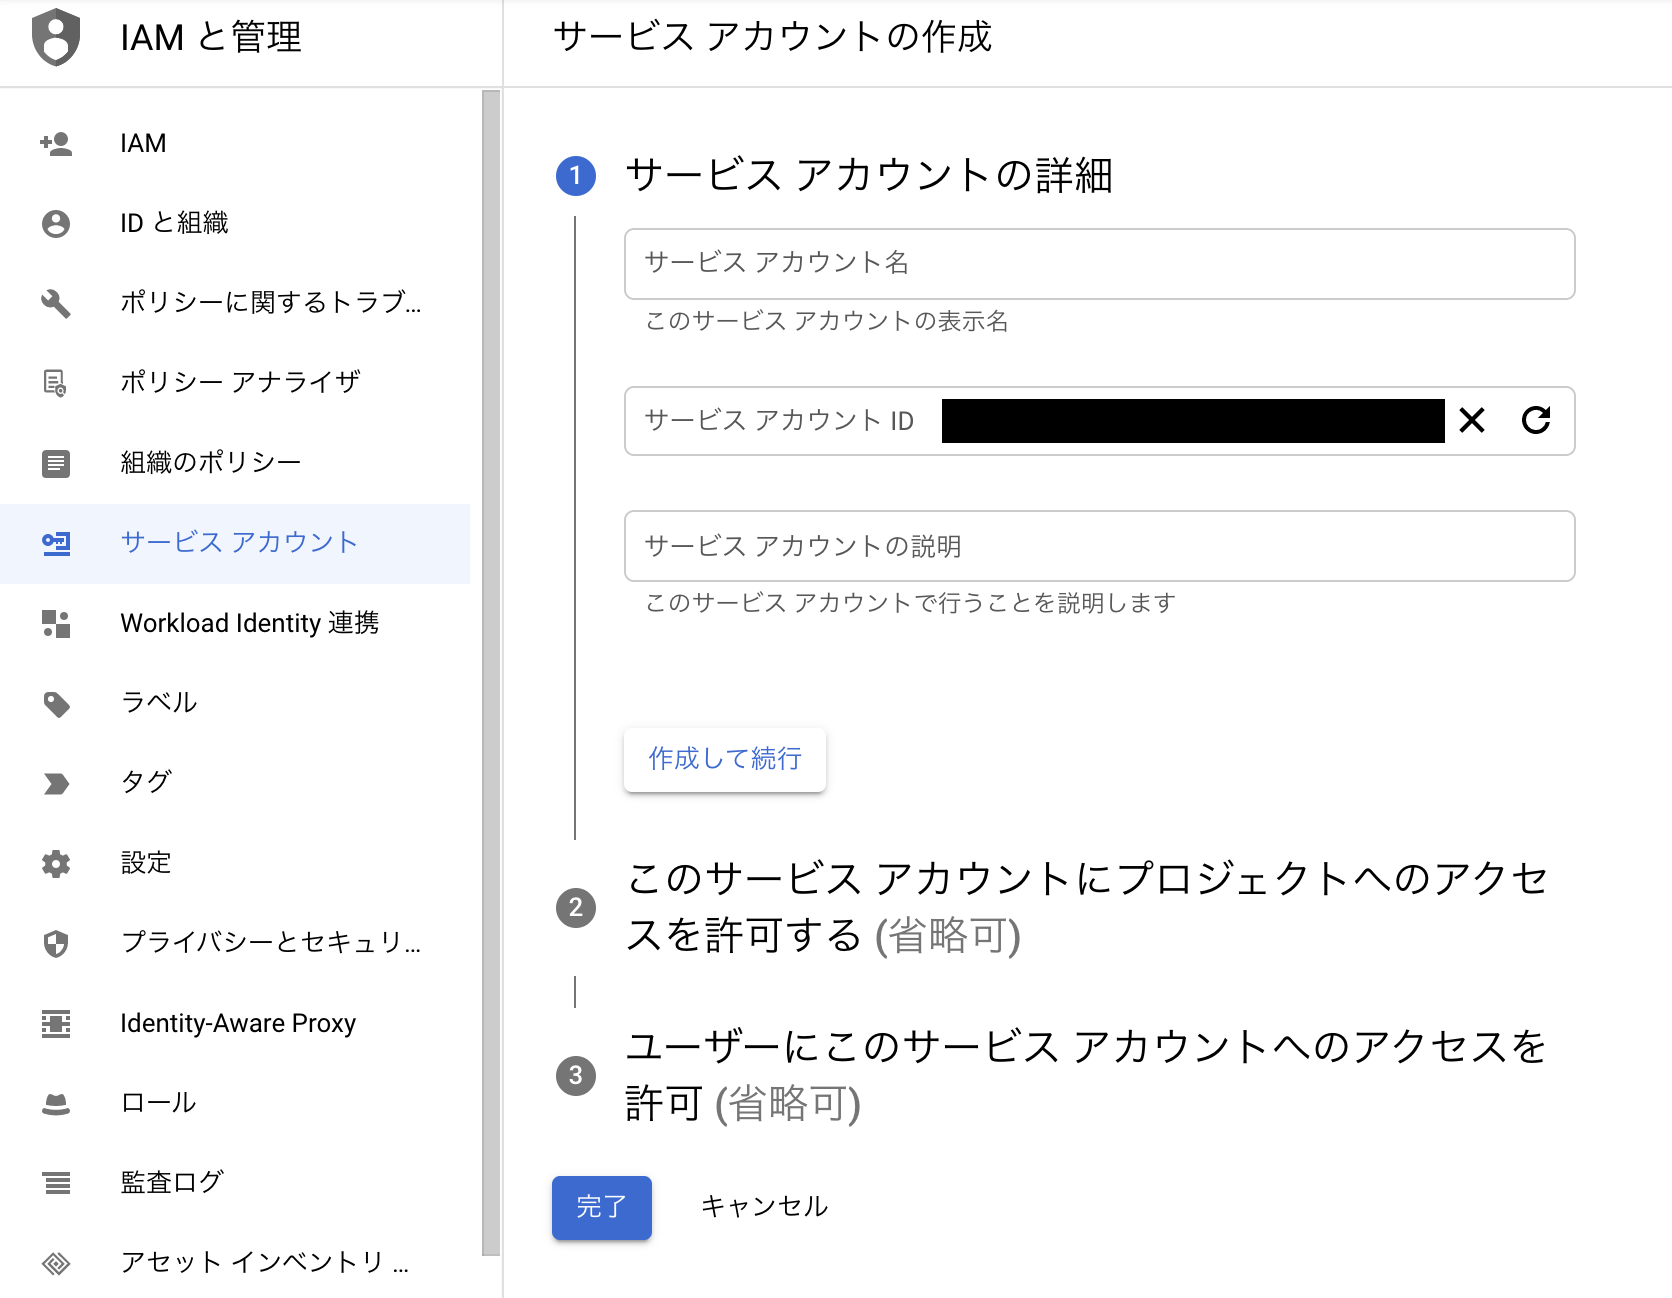1672x1298 pixels.
Task: Click the blue 完了 button
Action: pos(602,1207)
